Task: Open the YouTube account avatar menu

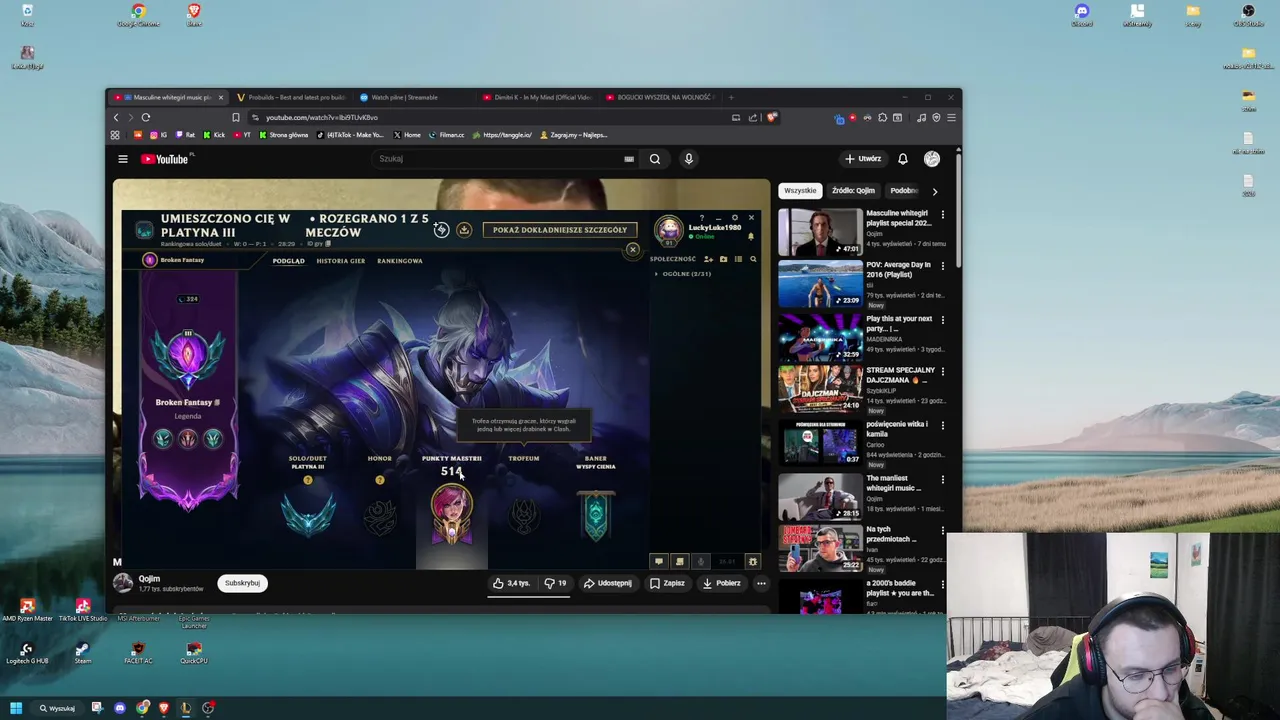Action: (932, 159)
